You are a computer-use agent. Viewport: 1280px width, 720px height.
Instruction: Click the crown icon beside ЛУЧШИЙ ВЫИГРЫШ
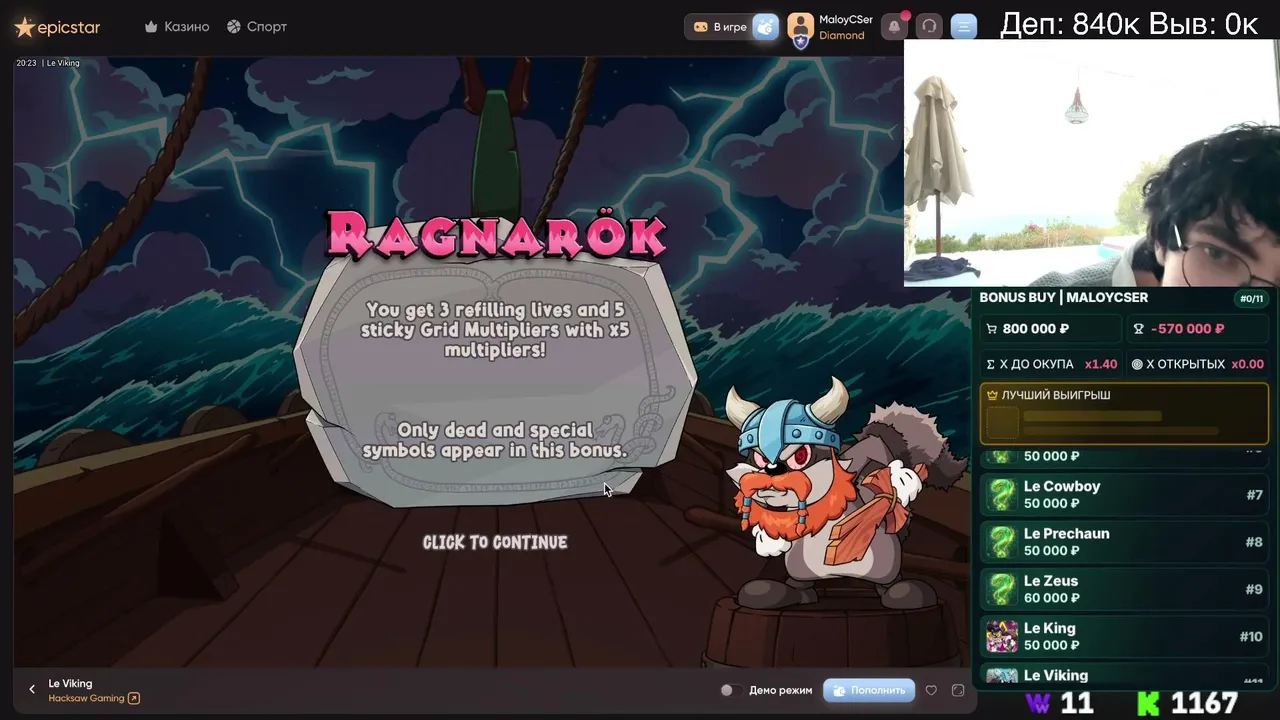point(993,395)
